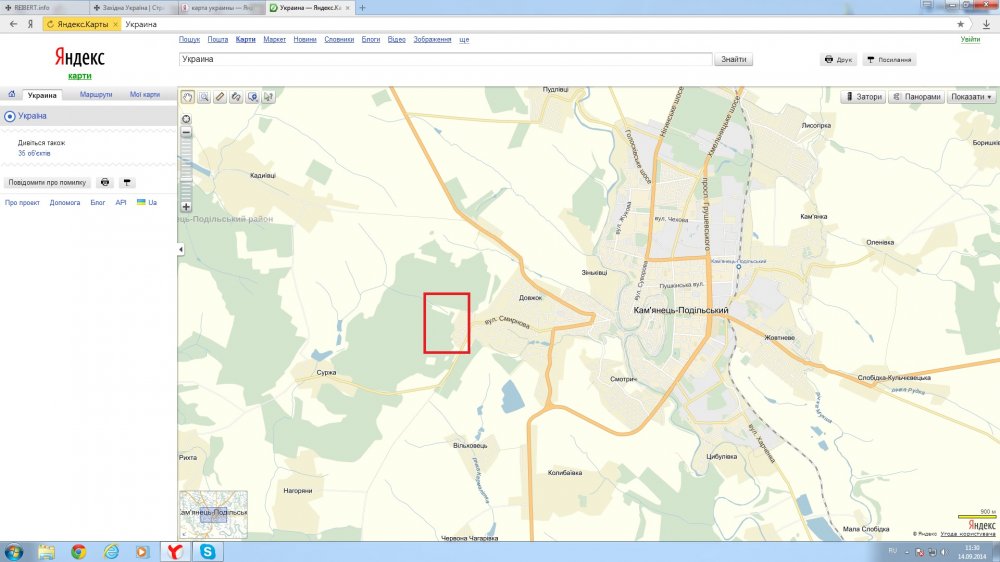Select the hand pan tool
1000x562 pixels.
(187, 97)
